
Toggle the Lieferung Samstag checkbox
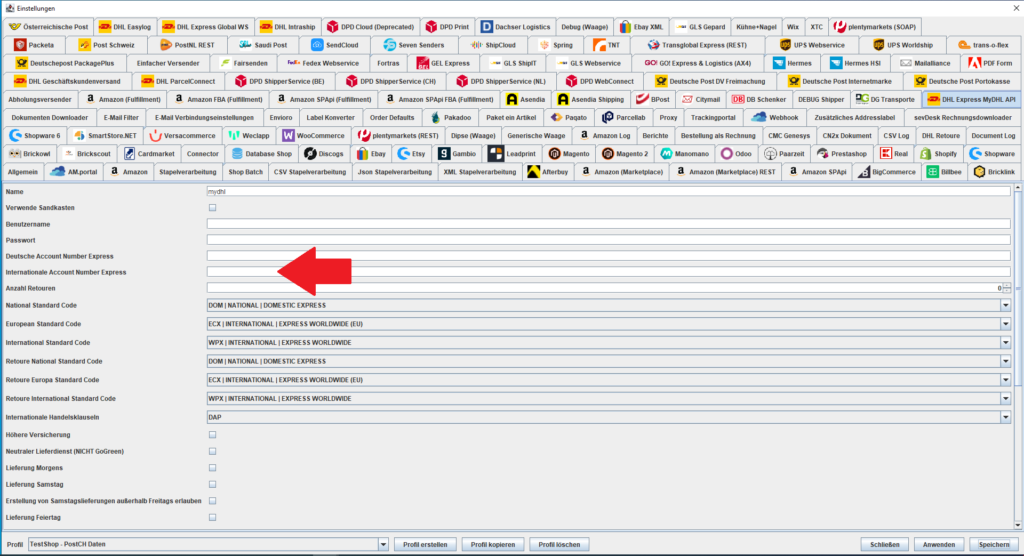[x=212, y=485]
